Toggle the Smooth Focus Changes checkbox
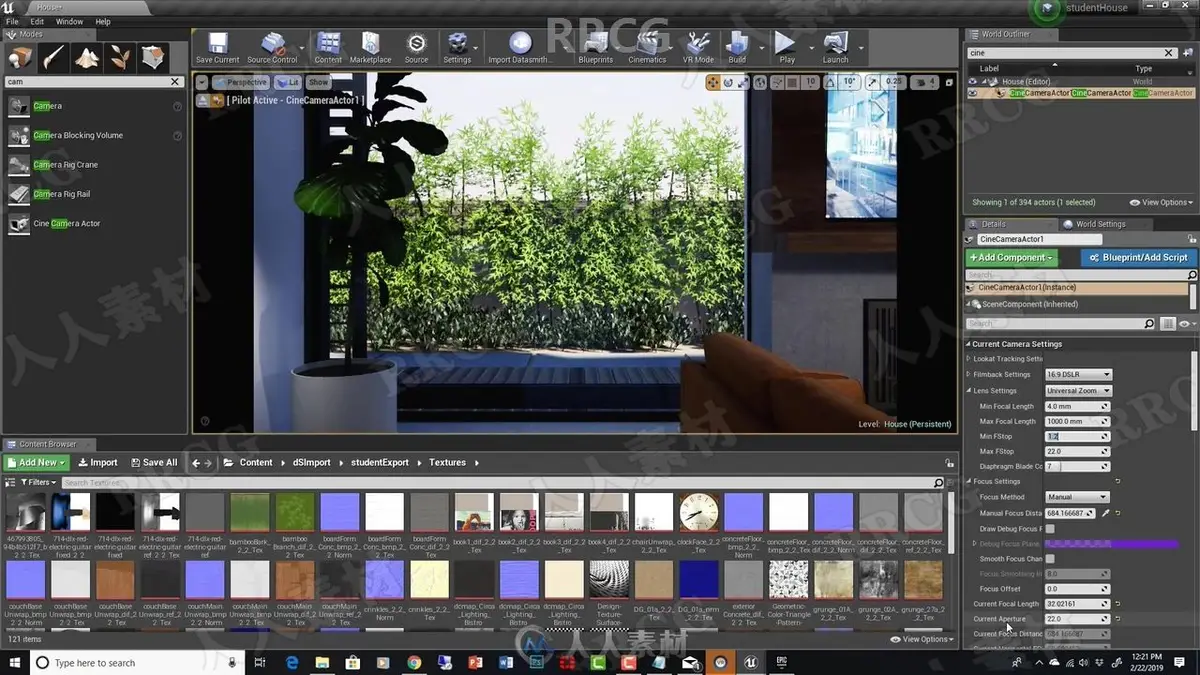Screen dimensions: 1200x675 click(1051, 558)
